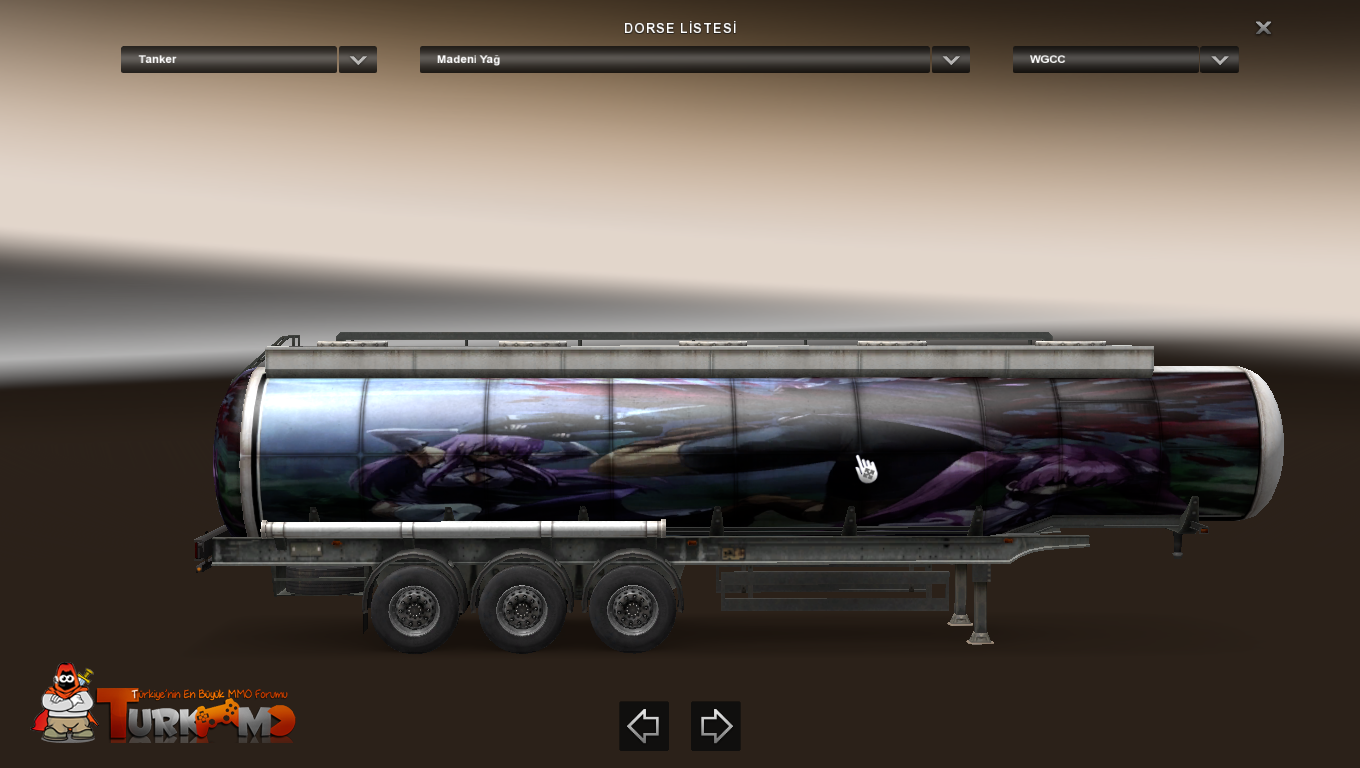1360x768 pixels.
Task: Expand the arrow next to WGCC
Action: click(x=1220, y=59)
